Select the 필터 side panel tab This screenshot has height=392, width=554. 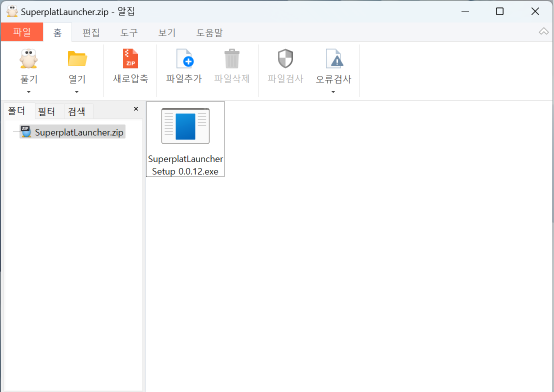46,112
